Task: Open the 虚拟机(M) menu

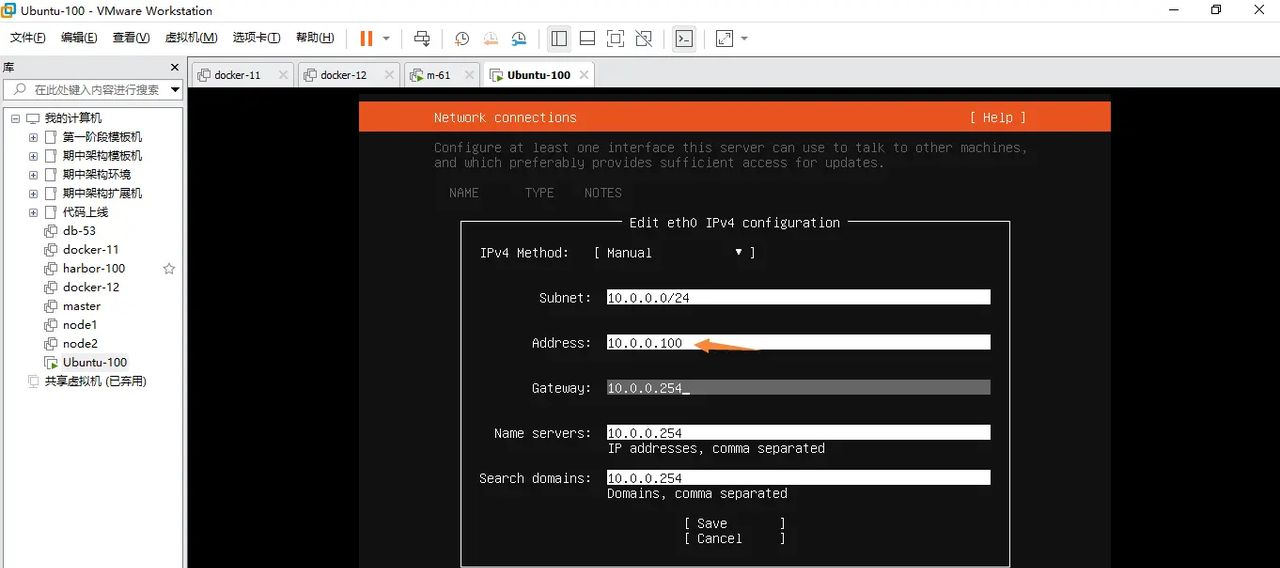Action: click(x=191, y=38)
